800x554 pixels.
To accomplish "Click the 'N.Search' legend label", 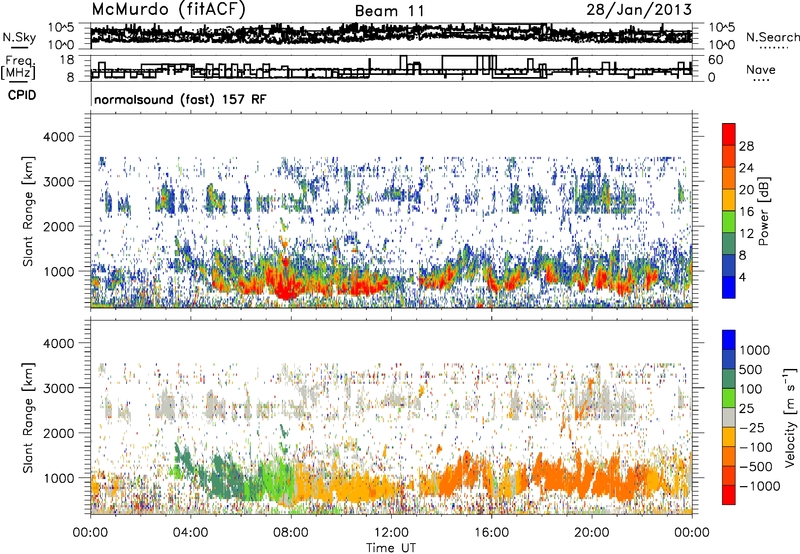I will pos(772,37).
